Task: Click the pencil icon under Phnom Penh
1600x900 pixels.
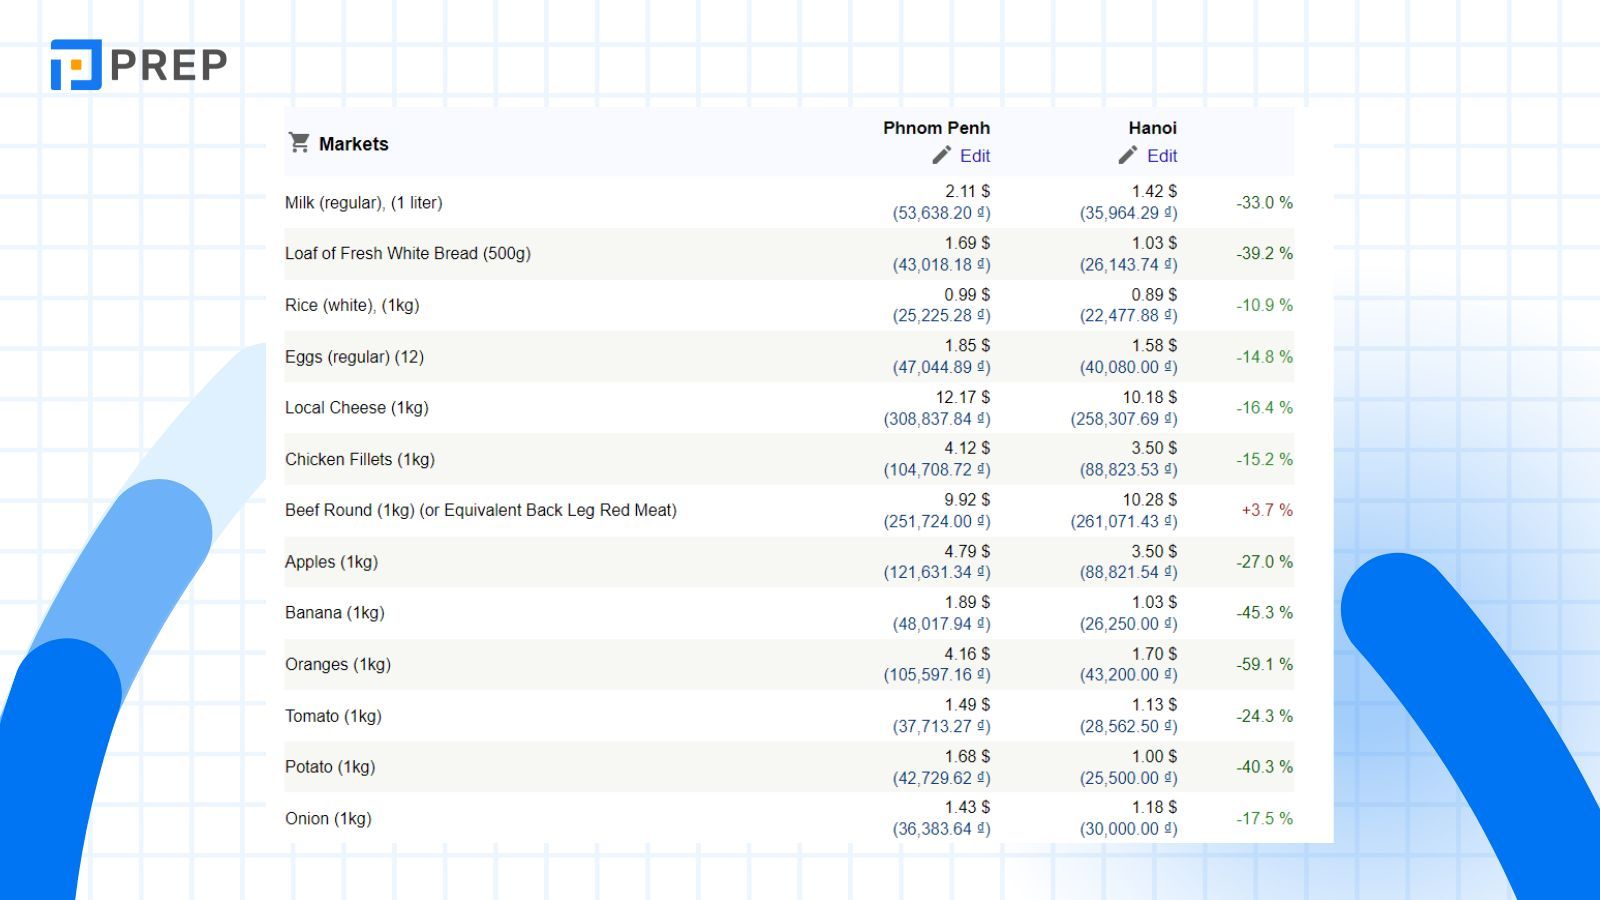Action: pos(941,155)
